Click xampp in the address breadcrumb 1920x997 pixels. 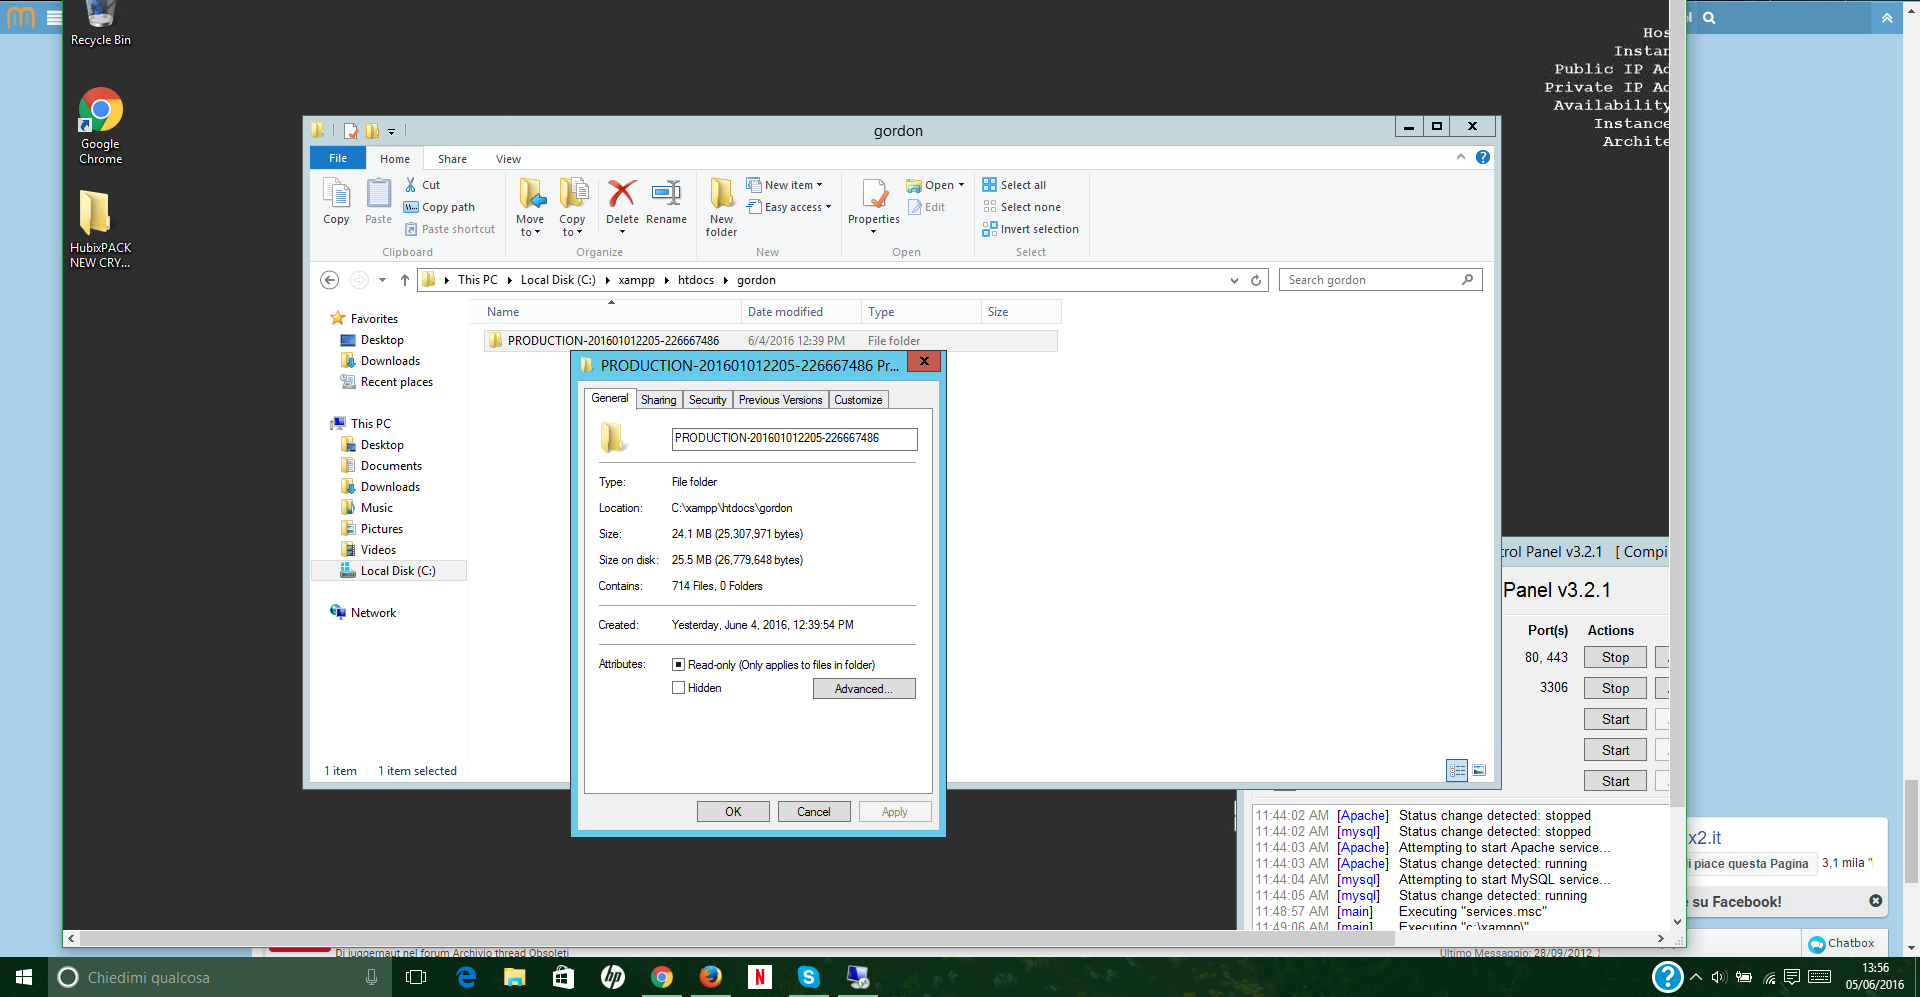point(636,280)
